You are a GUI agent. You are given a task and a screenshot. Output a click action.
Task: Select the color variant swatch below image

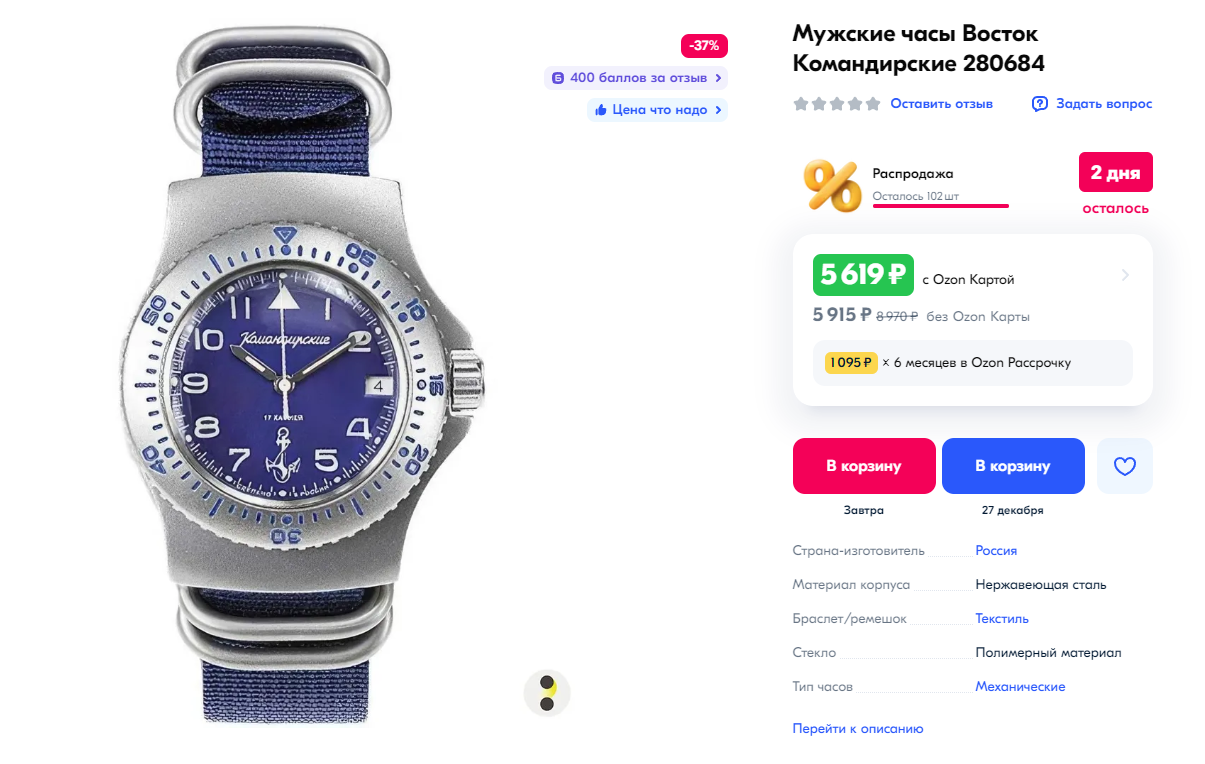click(x=547, y=693)
